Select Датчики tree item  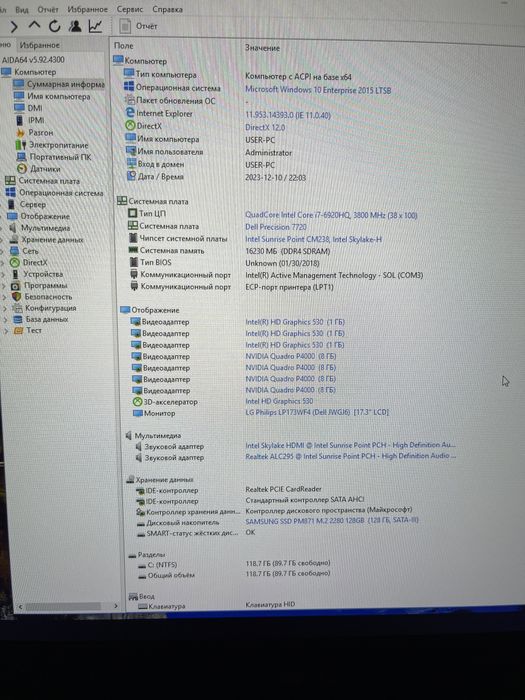[39, 169]
